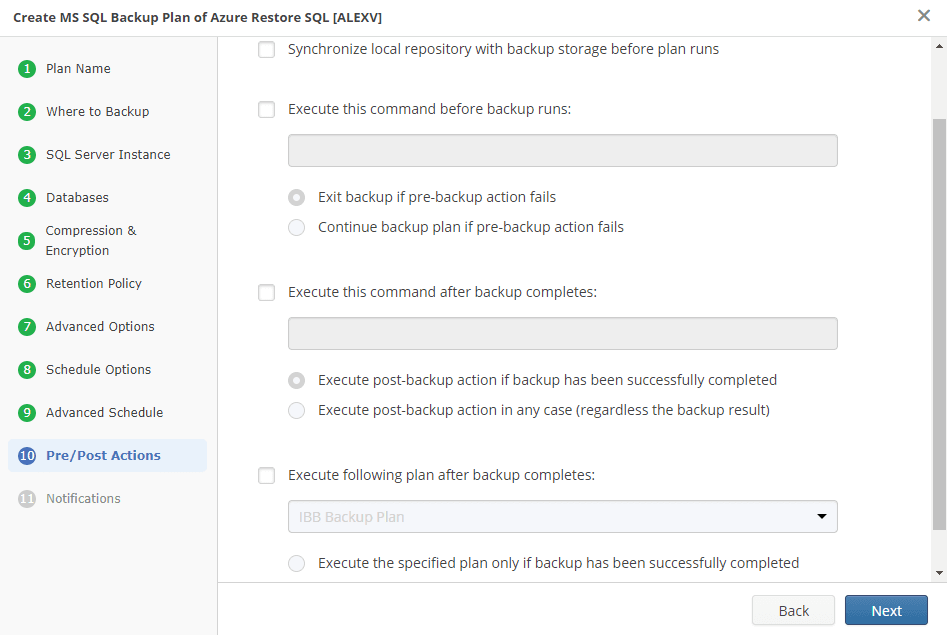The image size is (947, 635).
Task: Go to the Advanced Schedule step
Action: (x=103, y=412)
